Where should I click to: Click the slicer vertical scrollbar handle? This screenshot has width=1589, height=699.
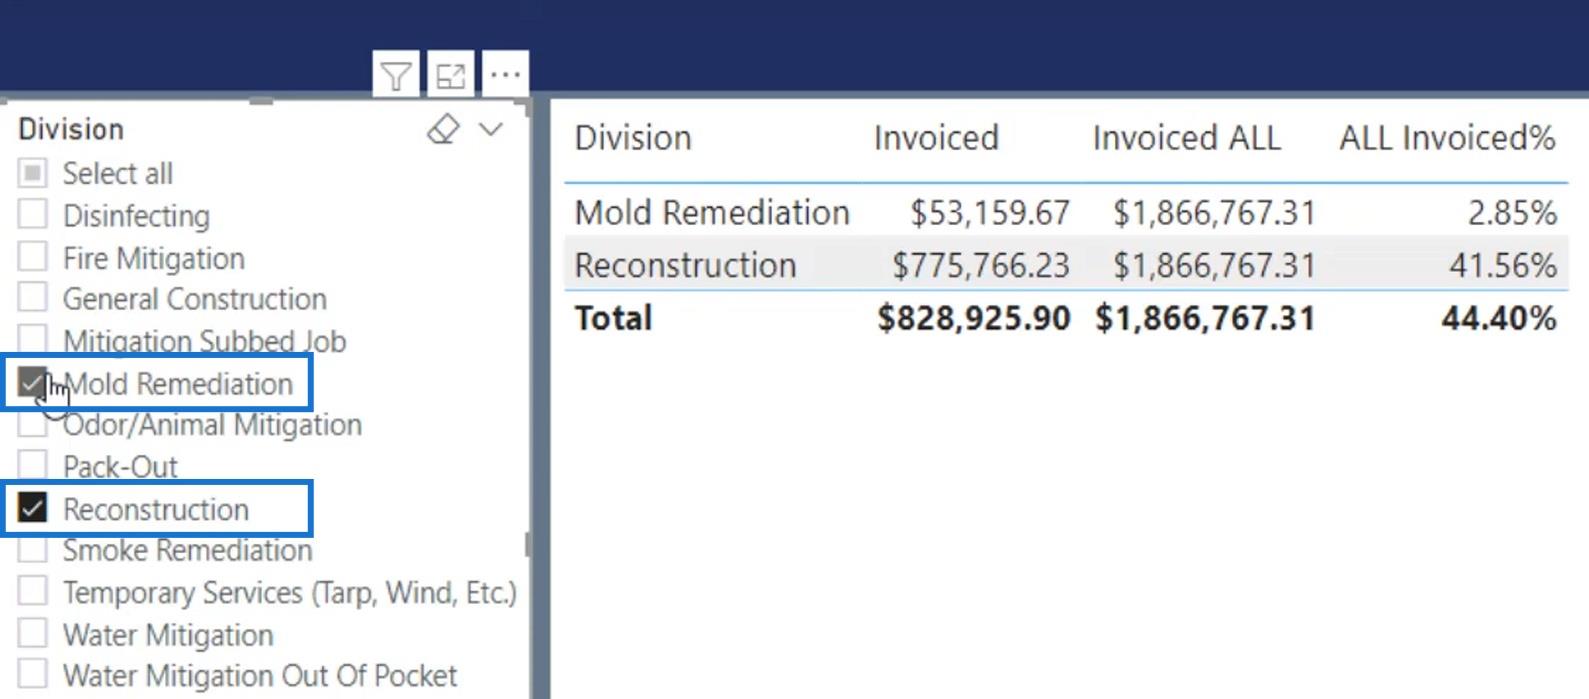click(x=527, y=544)
